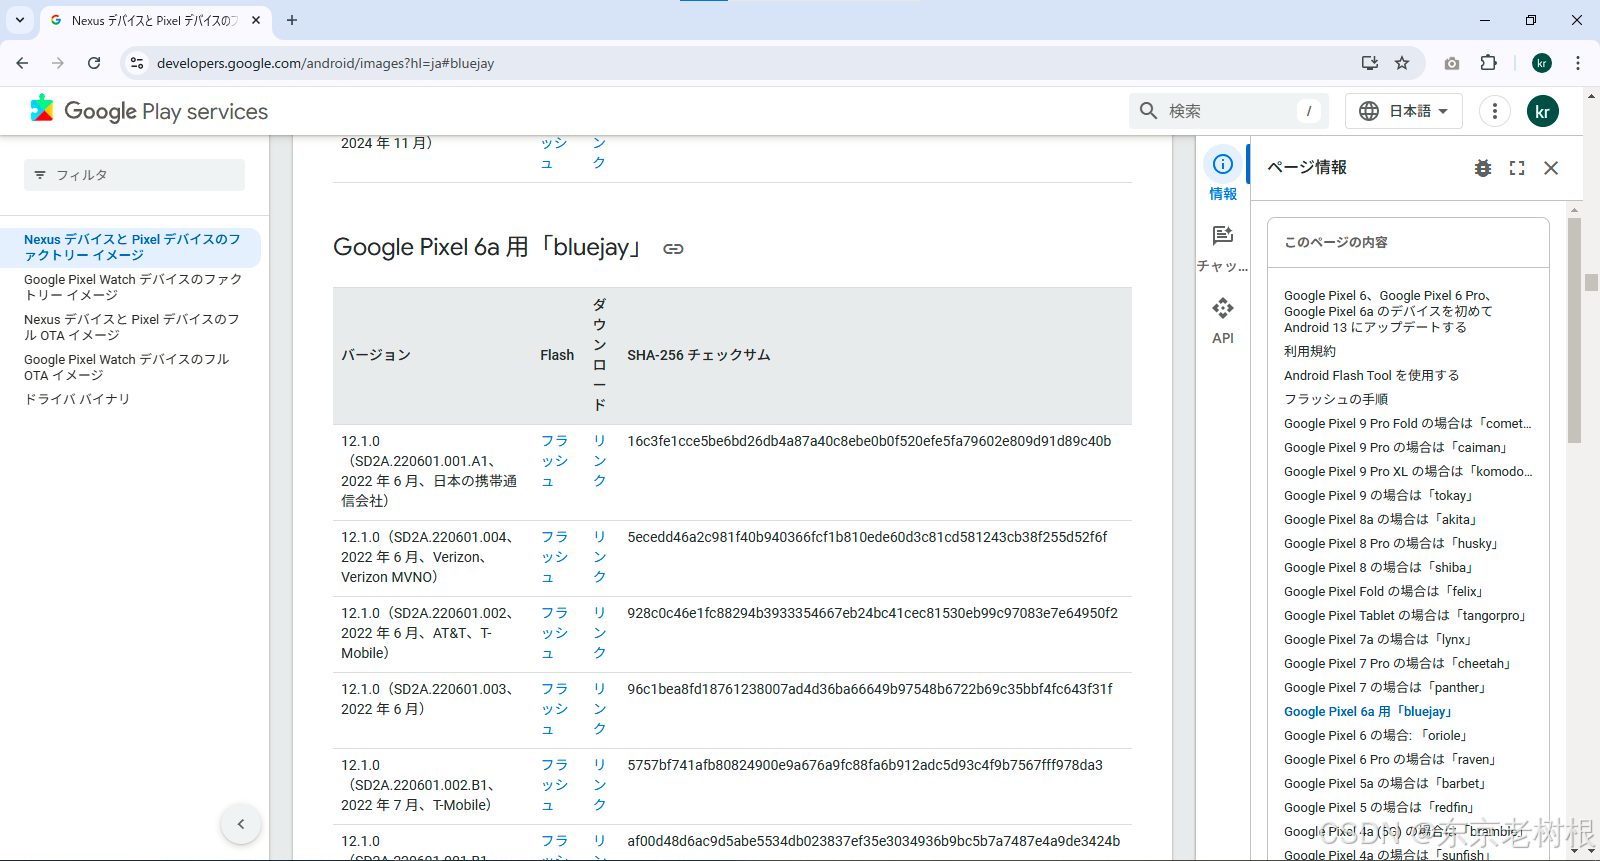Jump to Google Pixel 6 Pro raven section
1600x861 pixels.
coord(1390,759)
